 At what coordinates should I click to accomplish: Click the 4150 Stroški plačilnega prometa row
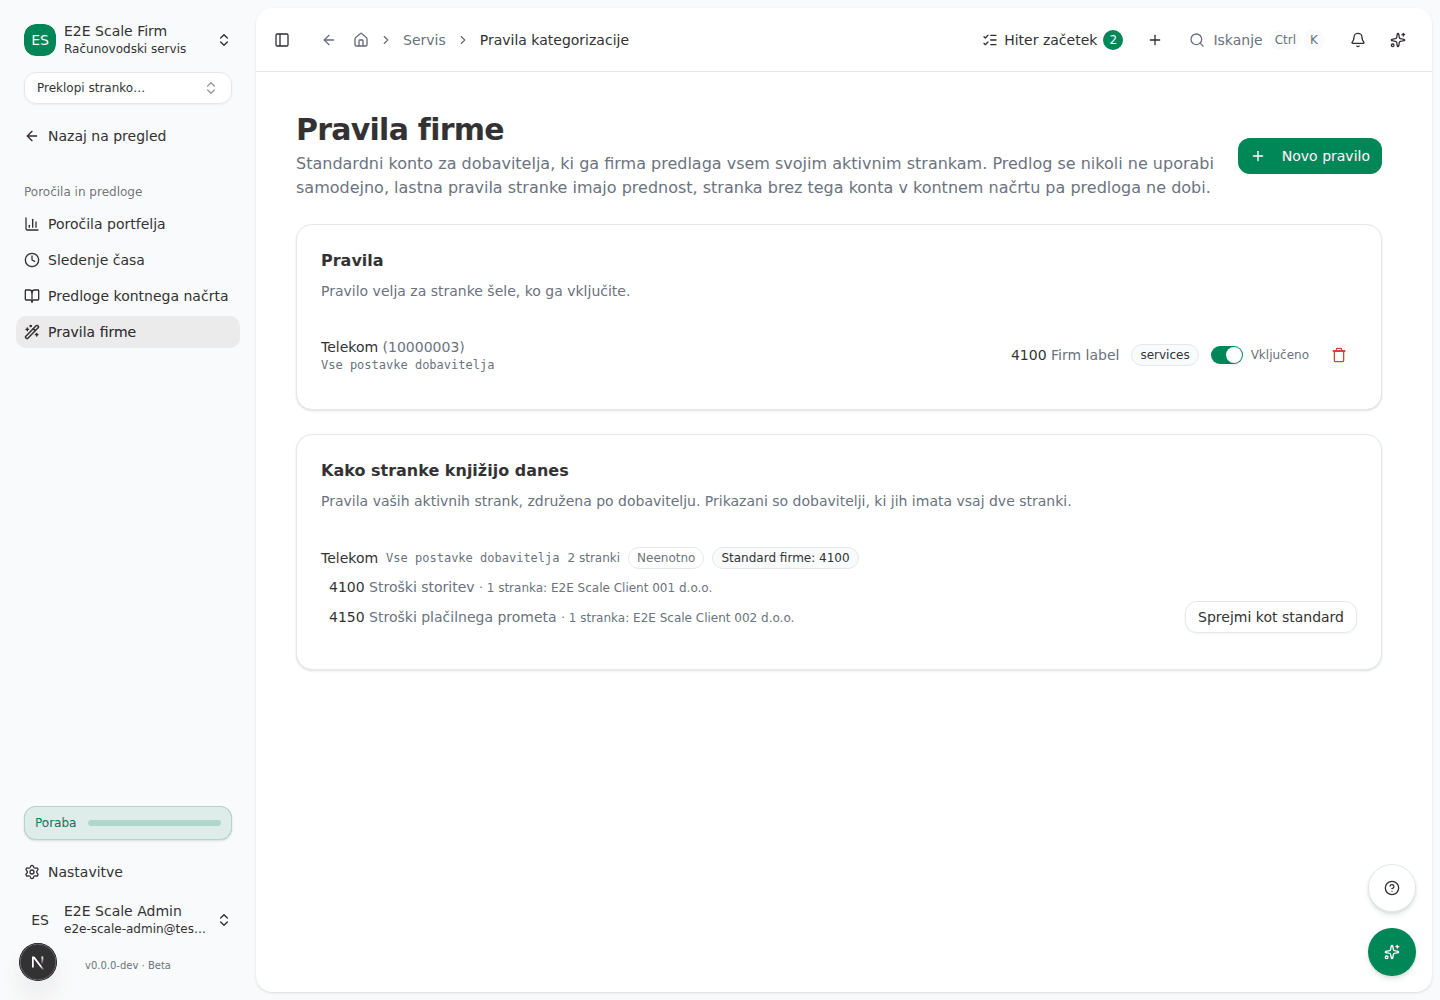(561, 617)
